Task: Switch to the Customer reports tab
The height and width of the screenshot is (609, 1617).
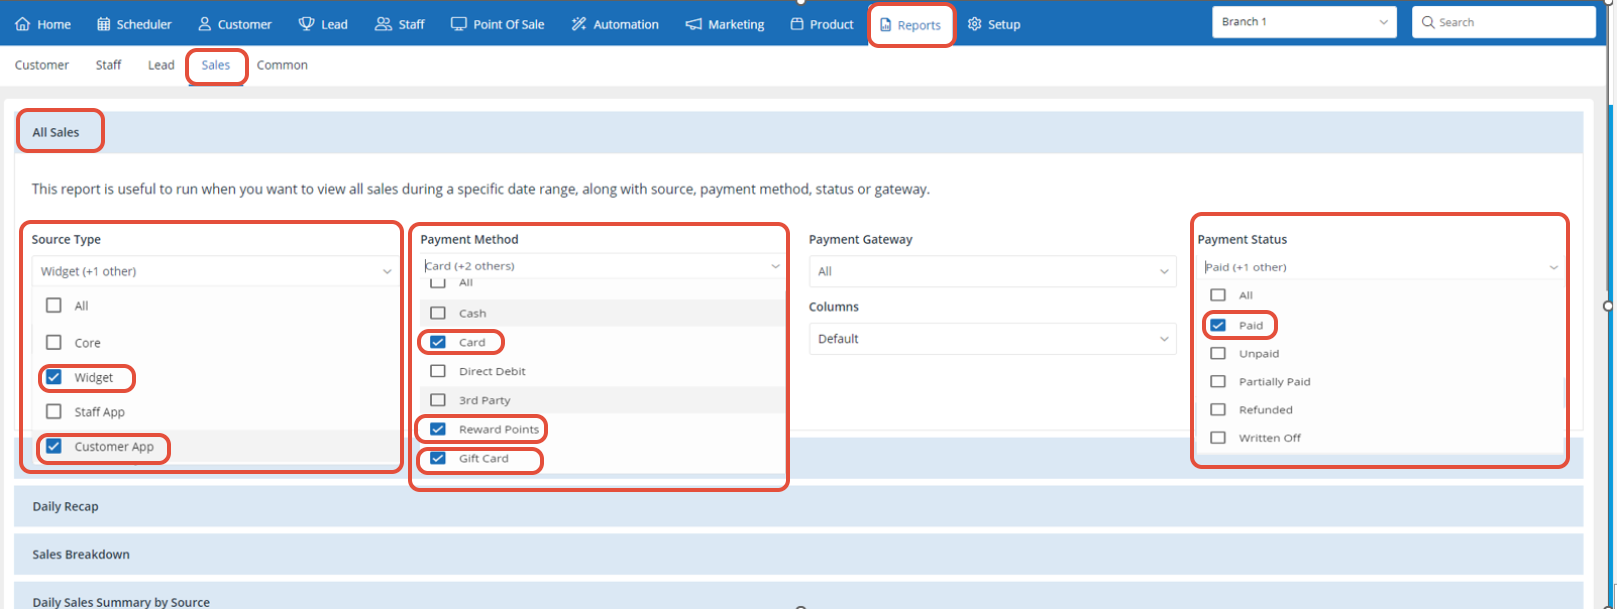Action: pyautogui.click(x=42, y=65)
